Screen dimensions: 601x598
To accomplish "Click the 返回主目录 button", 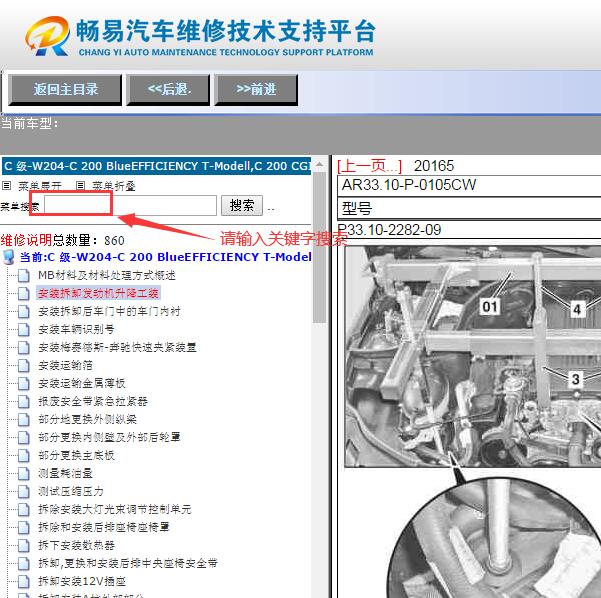I will [65, 90].
